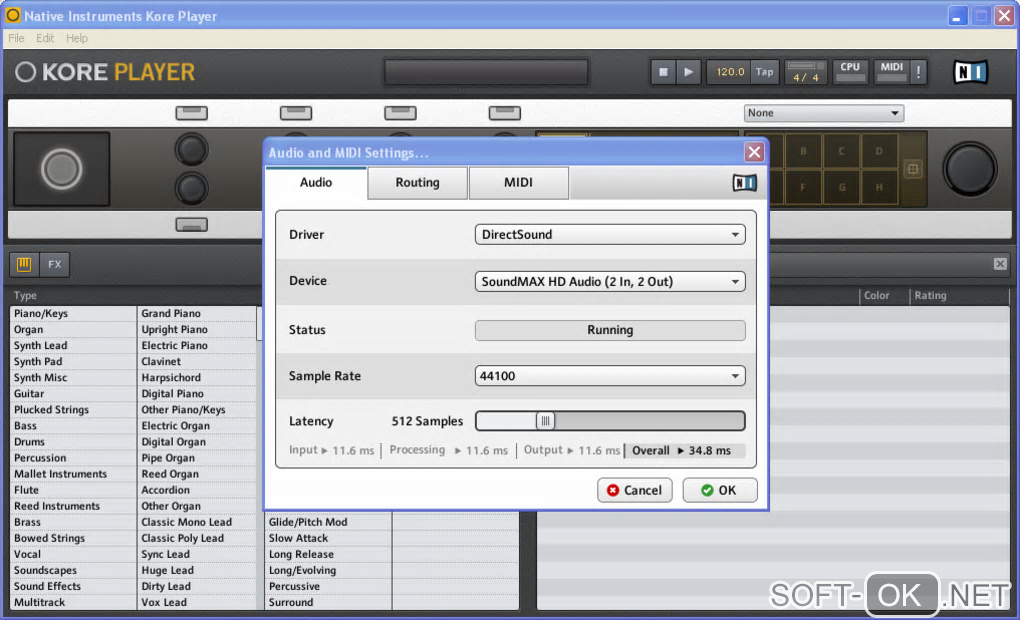The height and width of the screenshot is (620, 1020).
Task: Select sound variation pad G
Action: (x=841, y=187)
